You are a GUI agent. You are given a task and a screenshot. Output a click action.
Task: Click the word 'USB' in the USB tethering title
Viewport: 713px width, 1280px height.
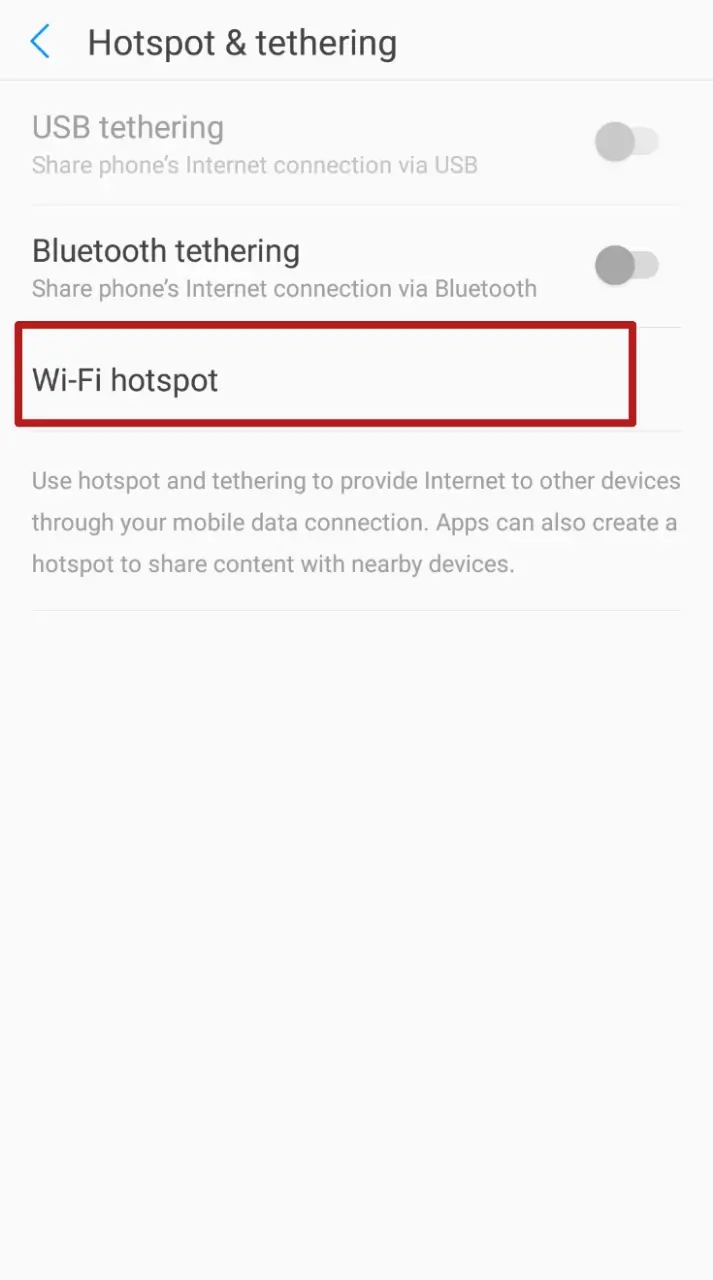pyautogui.click(x=61, y=128)
